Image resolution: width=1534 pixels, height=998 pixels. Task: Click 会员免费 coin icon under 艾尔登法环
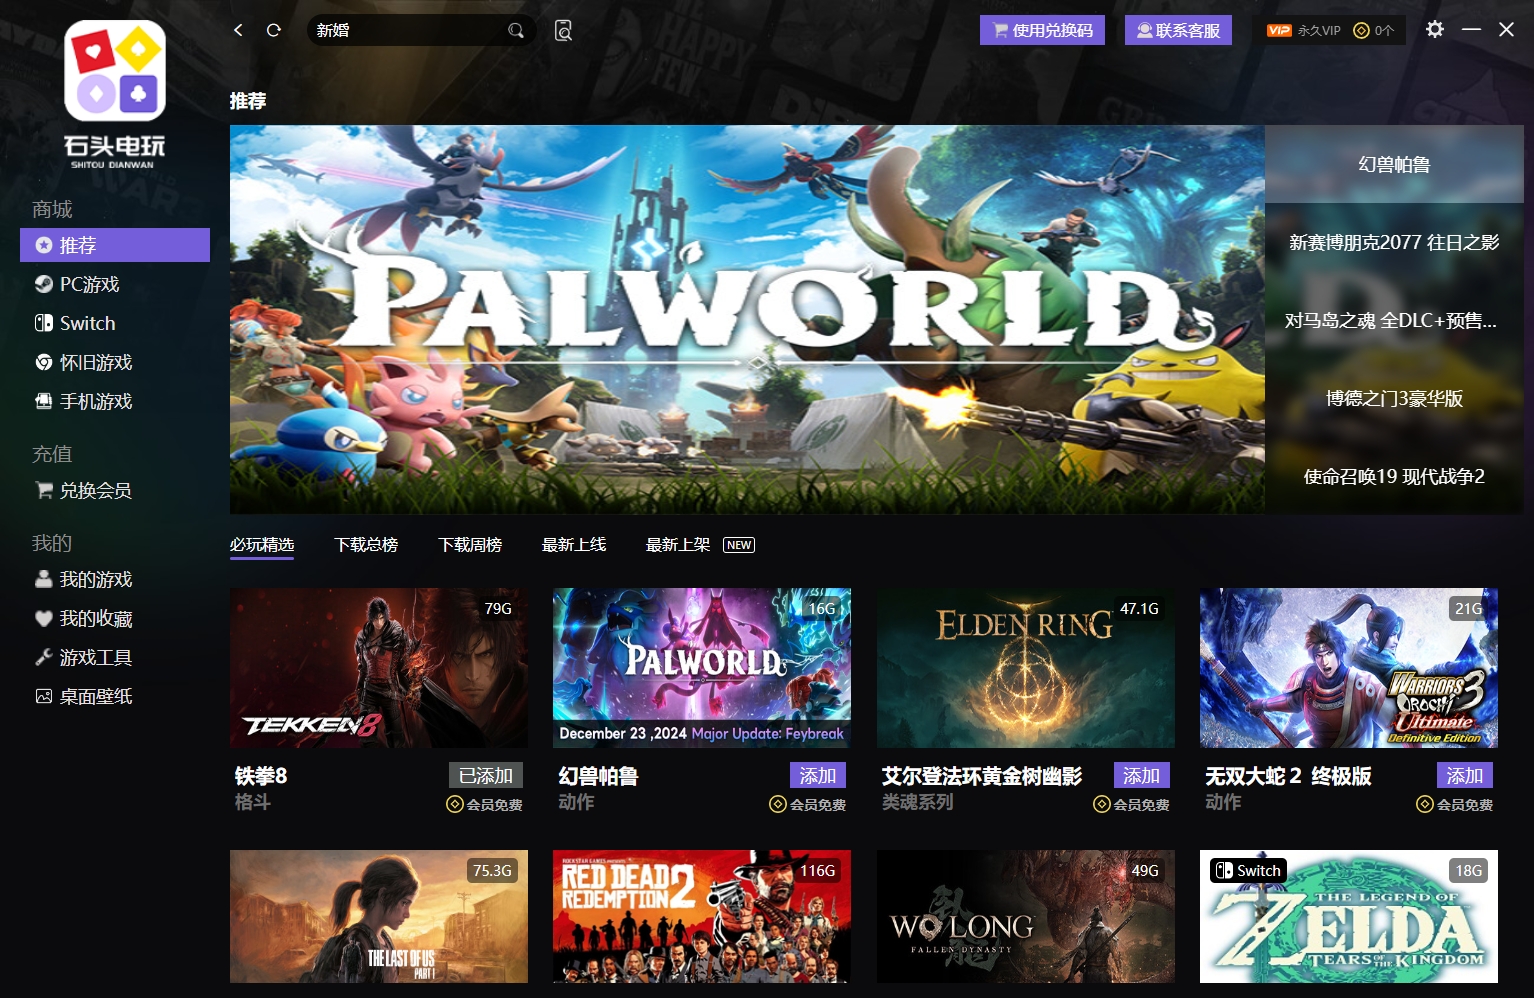pos(1102,804)
